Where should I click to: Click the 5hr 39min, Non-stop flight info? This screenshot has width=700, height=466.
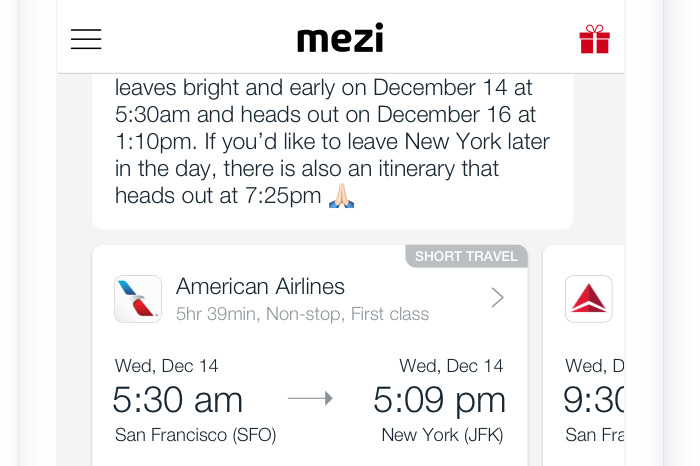302,314
